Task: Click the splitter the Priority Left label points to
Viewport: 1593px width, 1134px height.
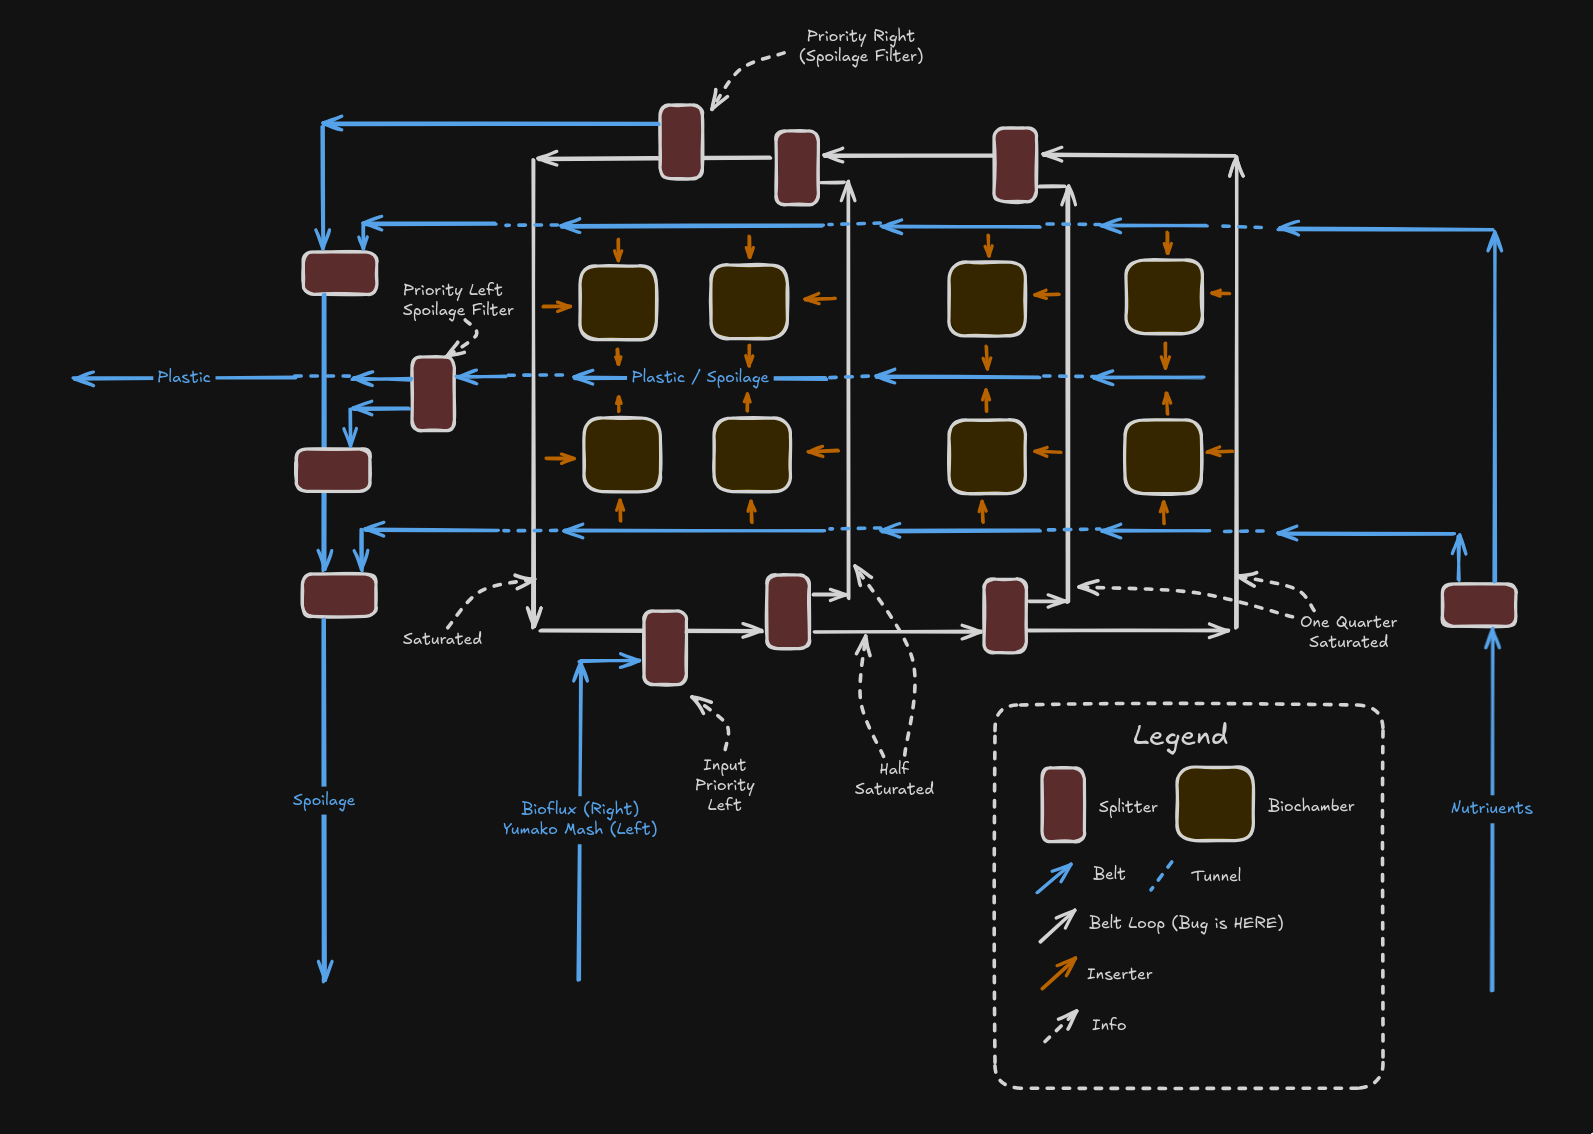Action: (x=433, y=394)
